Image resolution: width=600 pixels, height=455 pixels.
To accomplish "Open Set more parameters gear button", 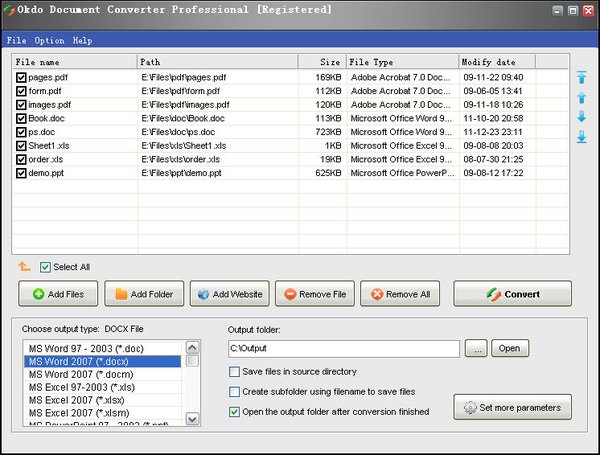I will click(x=513, y=407).
